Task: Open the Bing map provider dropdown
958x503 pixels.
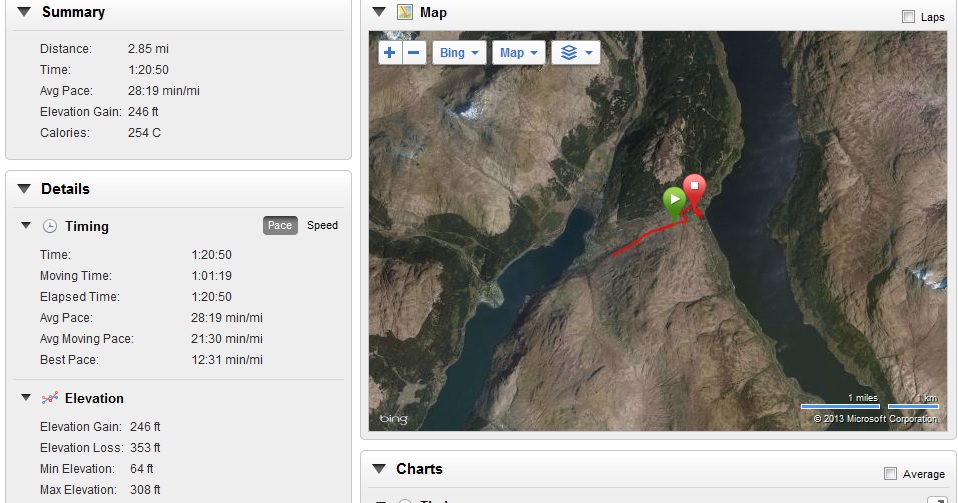Action: coord(460,53)
